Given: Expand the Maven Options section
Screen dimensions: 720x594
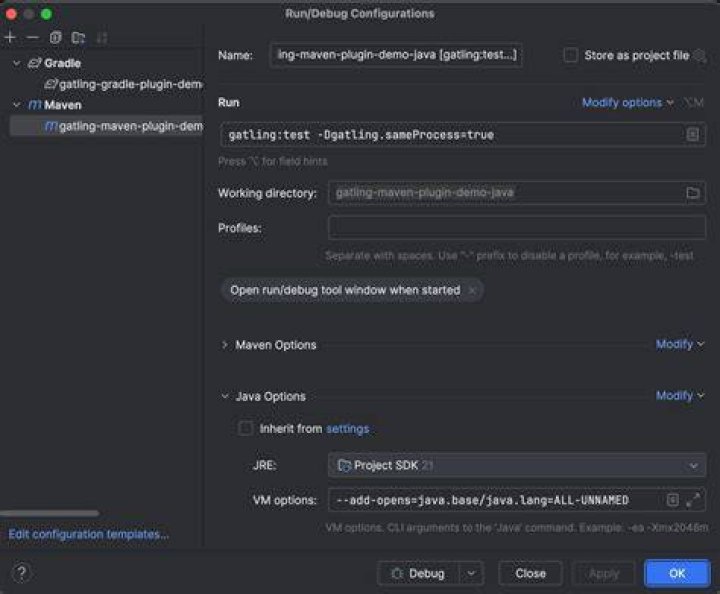Looking at the screenshot, I should pyautogui.click(x=225, y=345).
